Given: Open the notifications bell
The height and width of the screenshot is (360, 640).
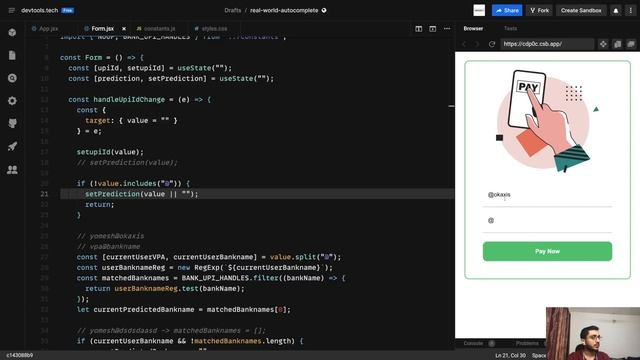Looking at the screenshot, I should pos(616,10).
